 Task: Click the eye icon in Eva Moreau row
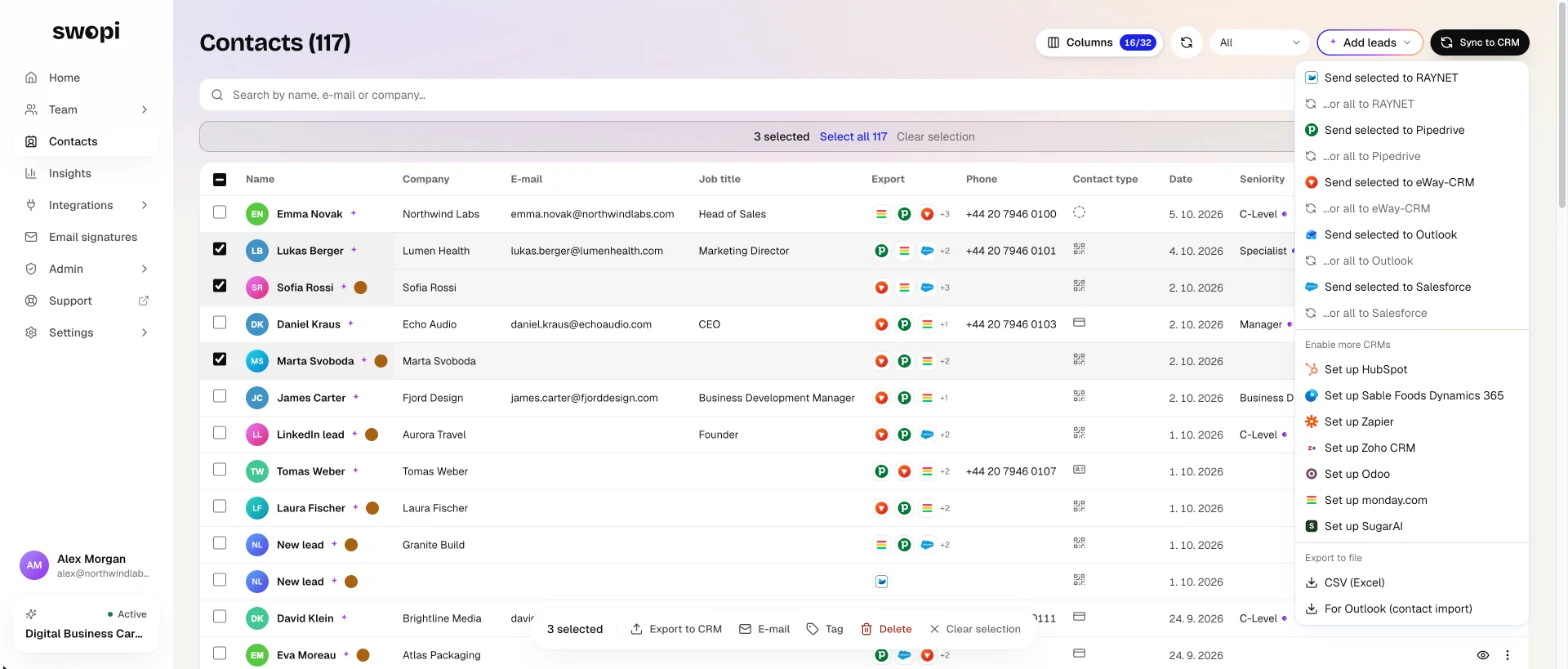(x=1483, y=655)
